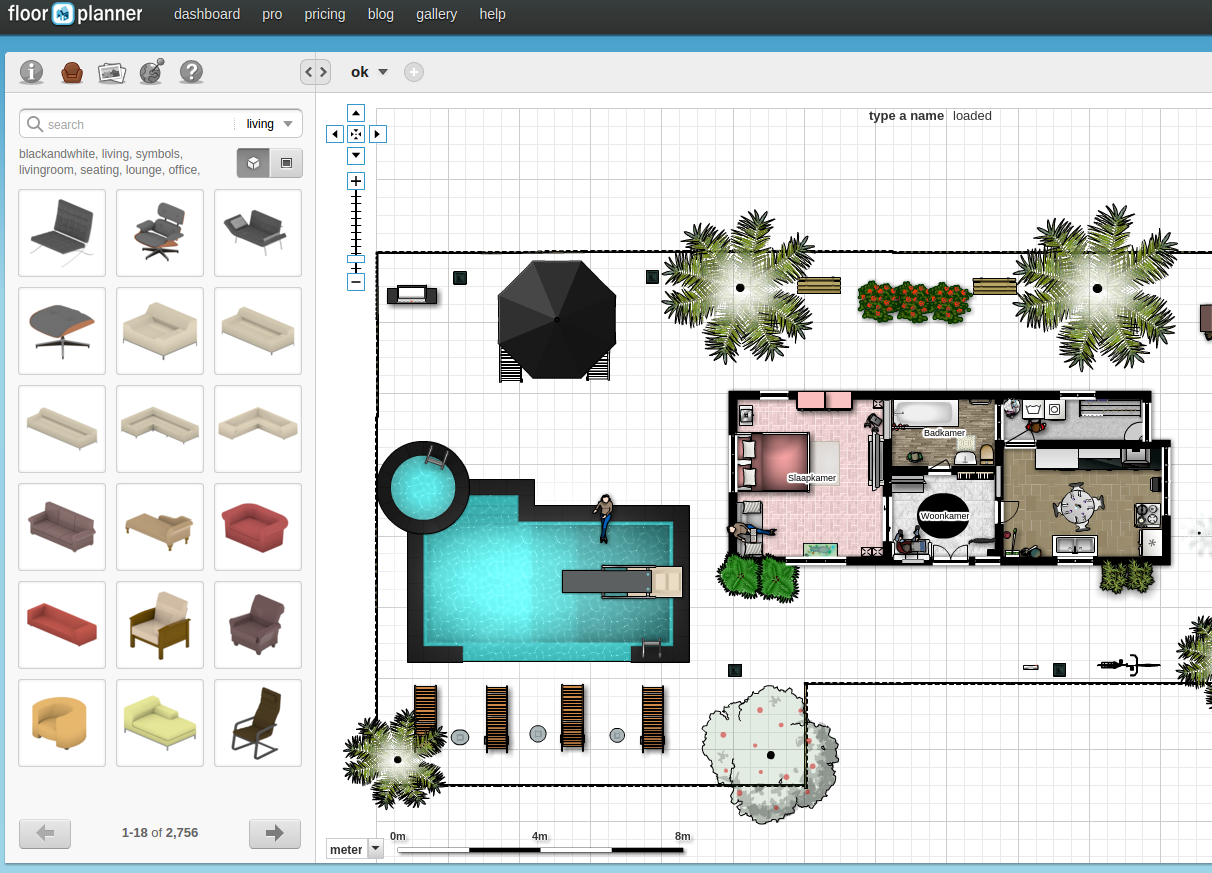
Task: Zoom out with the minus icon
Action: 356,283
